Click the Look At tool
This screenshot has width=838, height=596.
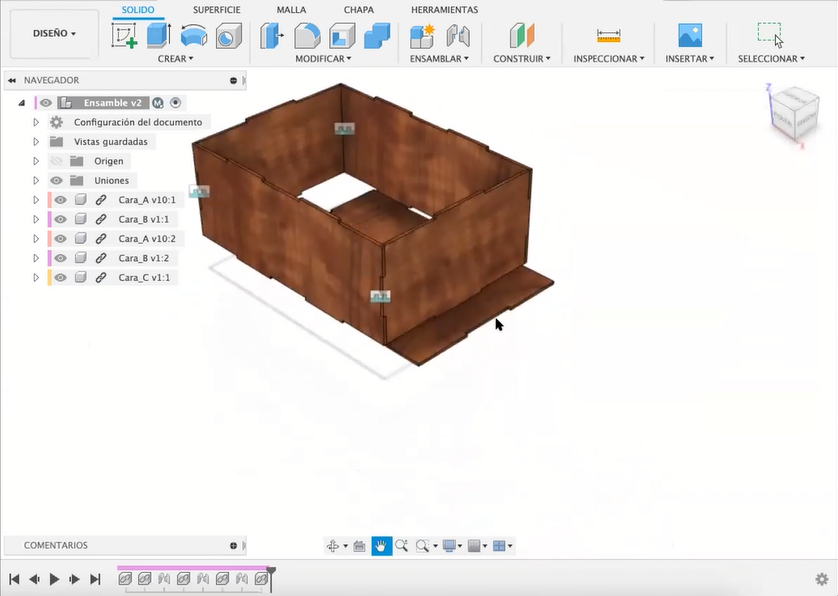360,546
